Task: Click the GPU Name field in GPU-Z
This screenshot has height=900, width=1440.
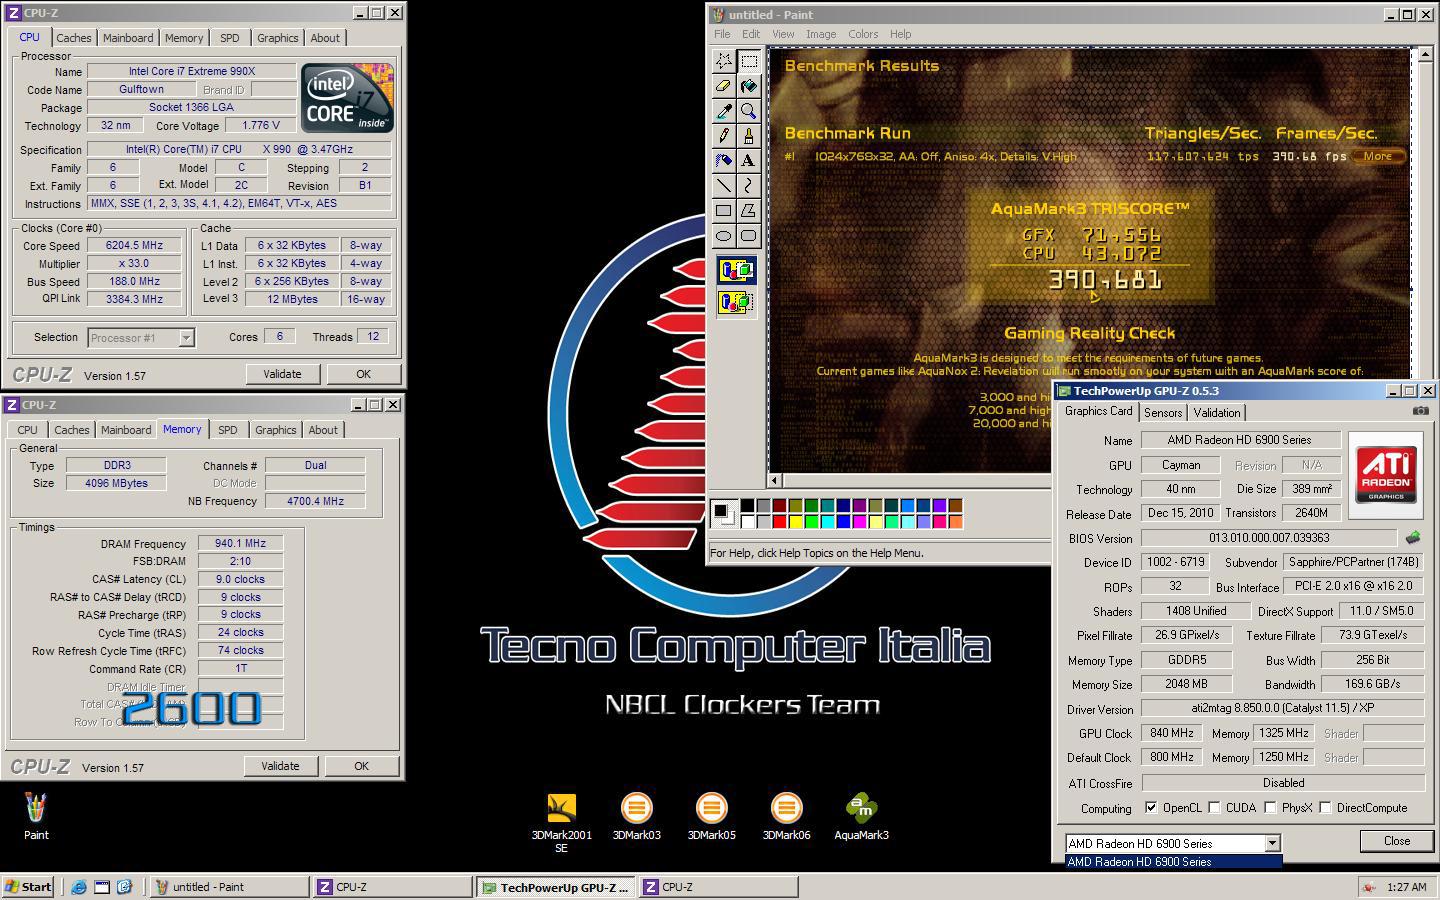Action: (1240, 440)
